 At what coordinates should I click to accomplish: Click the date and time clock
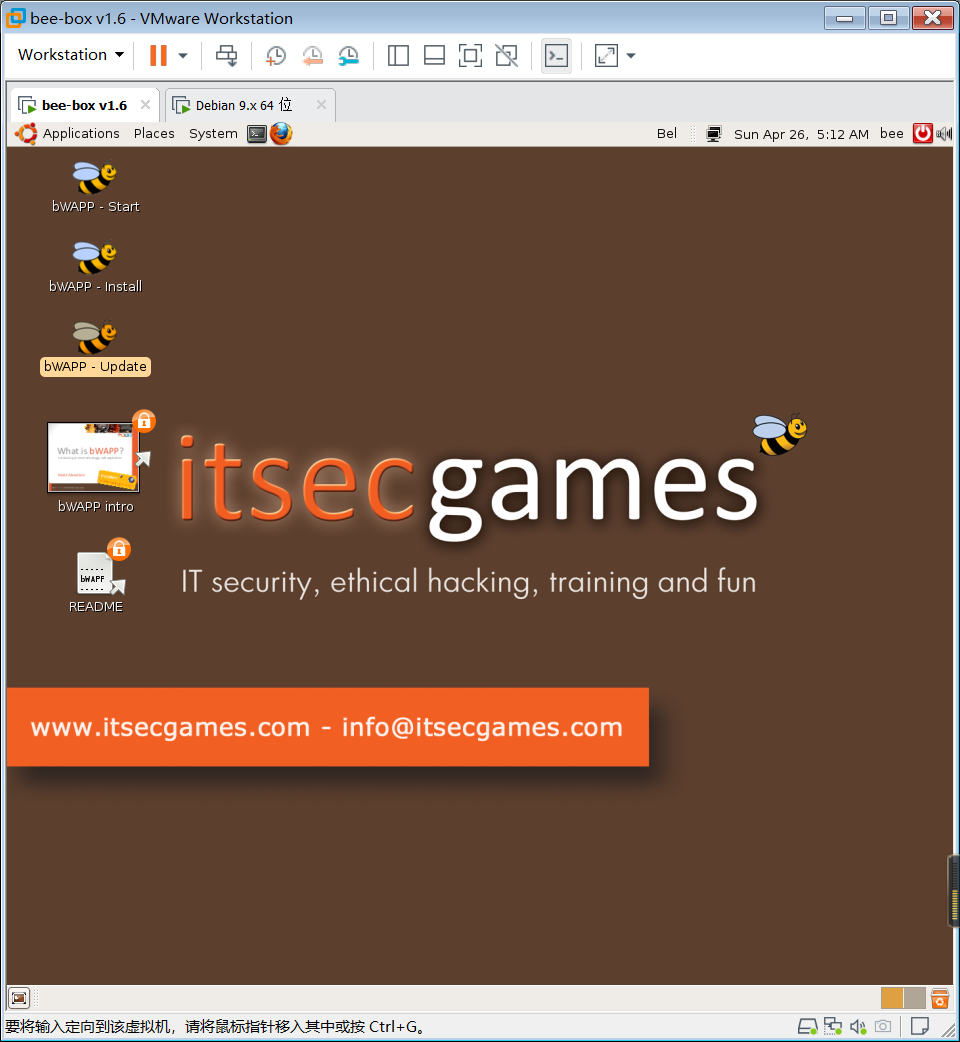tap(801, 134)
